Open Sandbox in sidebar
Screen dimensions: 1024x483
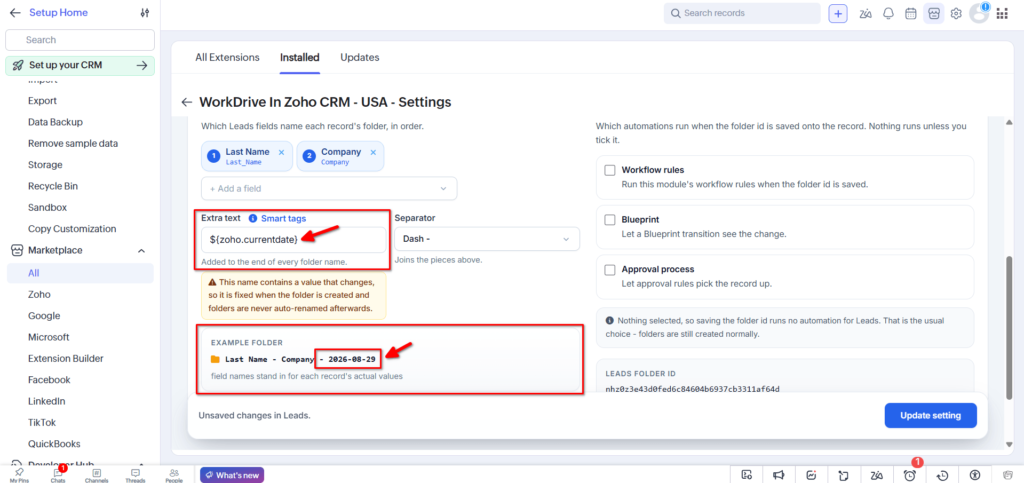(48, 208)
